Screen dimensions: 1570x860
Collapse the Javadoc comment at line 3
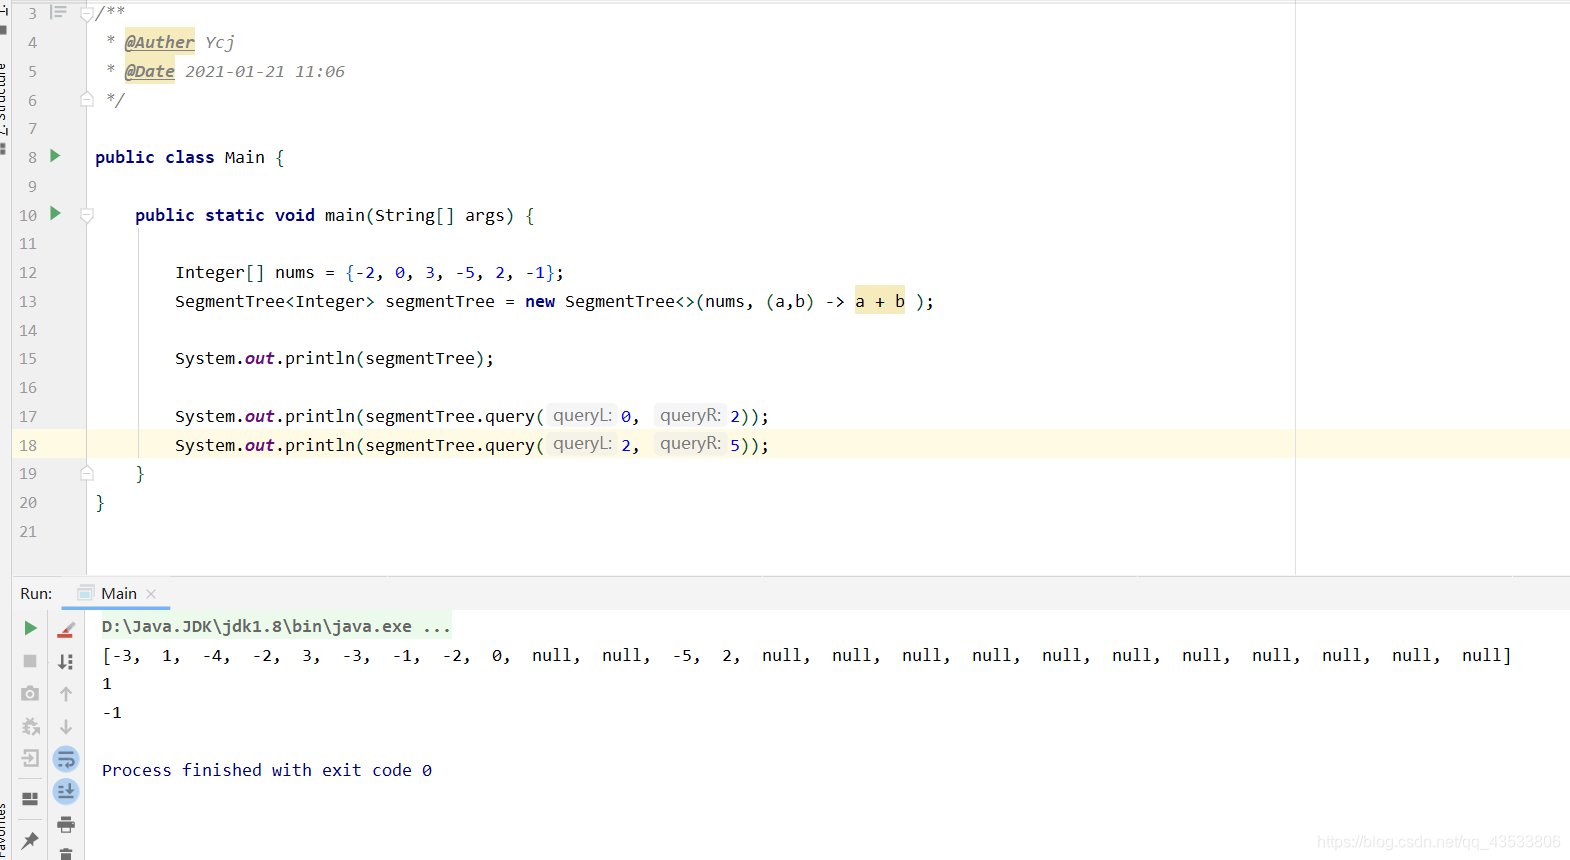click(x=87, y=14)
